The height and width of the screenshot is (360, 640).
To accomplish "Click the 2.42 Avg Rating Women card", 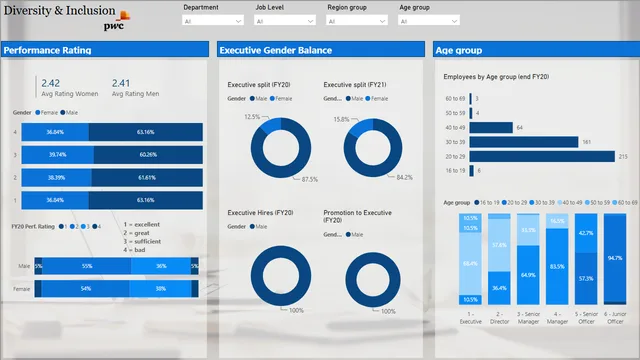I will coord(69,87).
